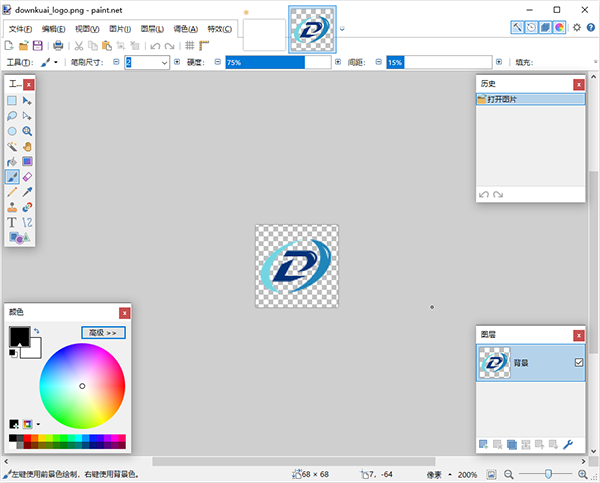Paste from clipboard toolbar icon
This screenshot has height=483, width=600.
[107, 46]
